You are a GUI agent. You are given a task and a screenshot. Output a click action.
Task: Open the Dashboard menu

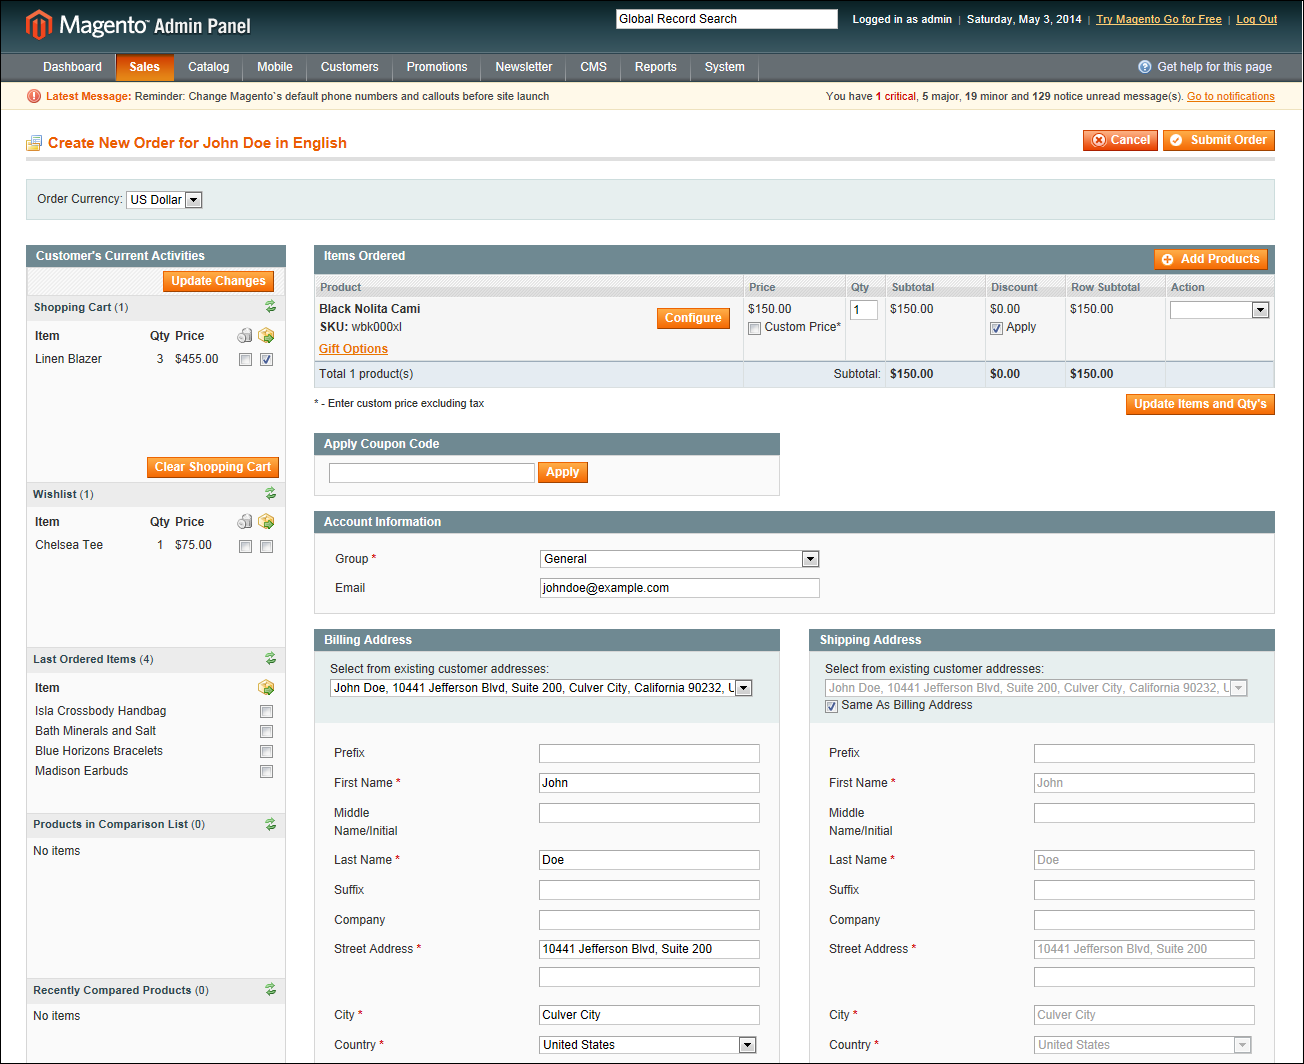click(72, 67)
